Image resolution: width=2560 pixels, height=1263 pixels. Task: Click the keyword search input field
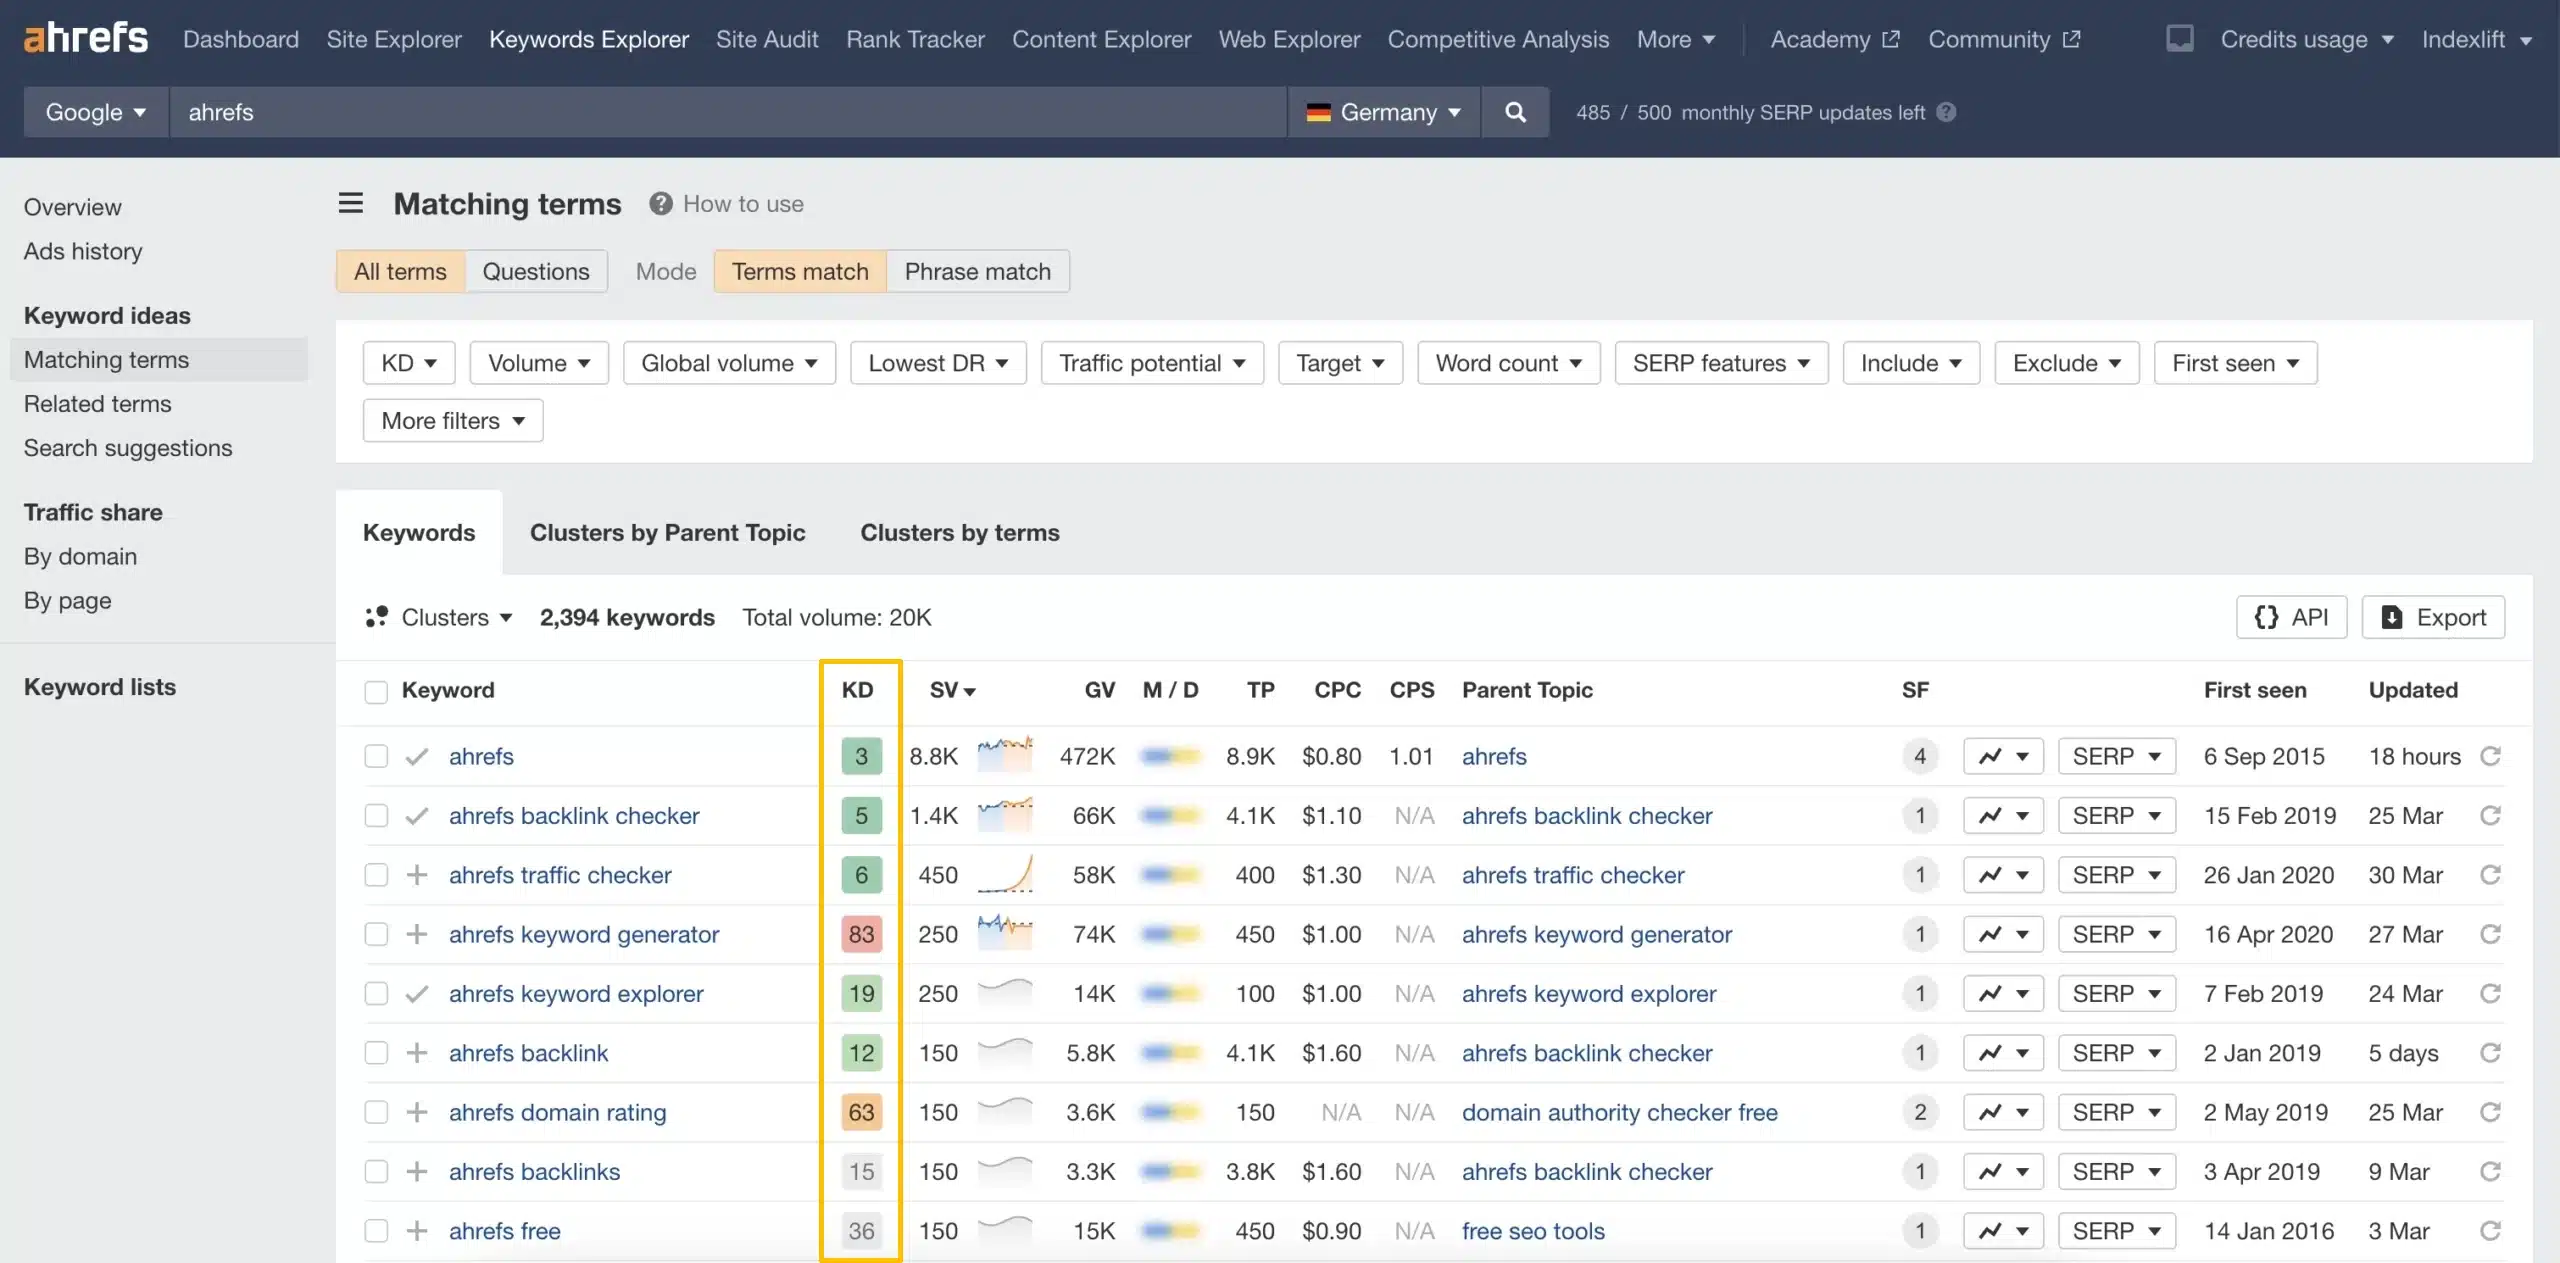728,112
